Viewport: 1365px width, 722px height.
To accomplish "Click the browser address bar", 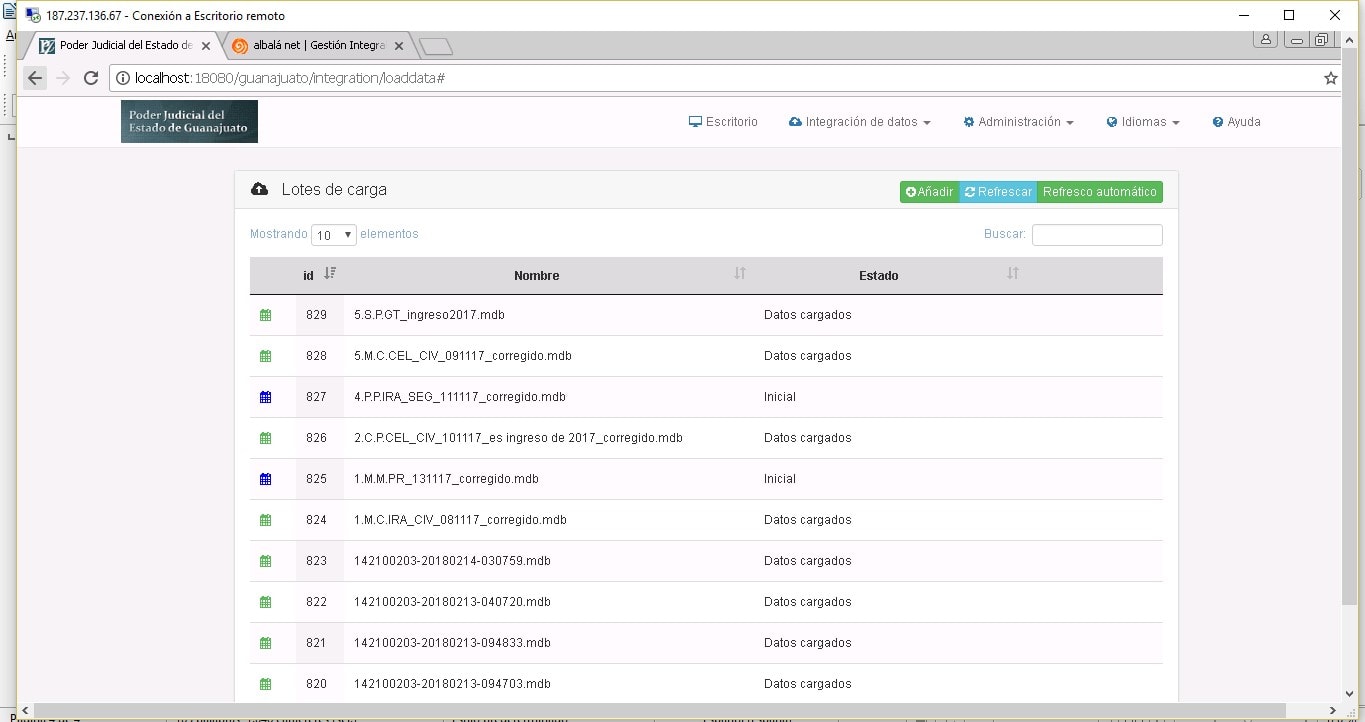I will 717,78.
